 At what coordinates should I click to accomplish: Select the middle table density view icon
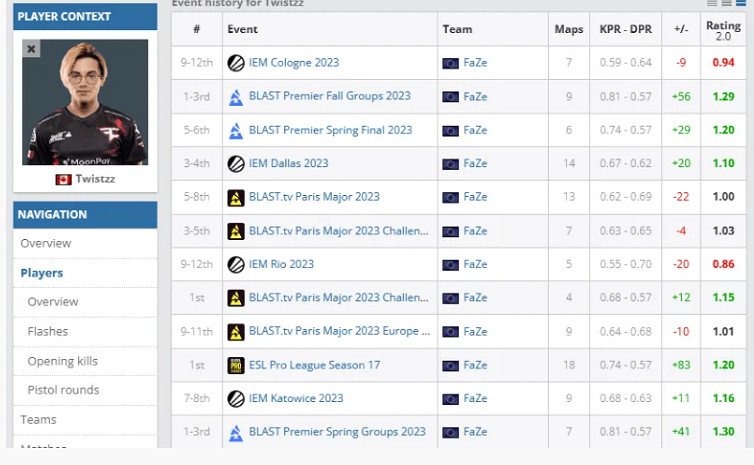tap(726, 4)
